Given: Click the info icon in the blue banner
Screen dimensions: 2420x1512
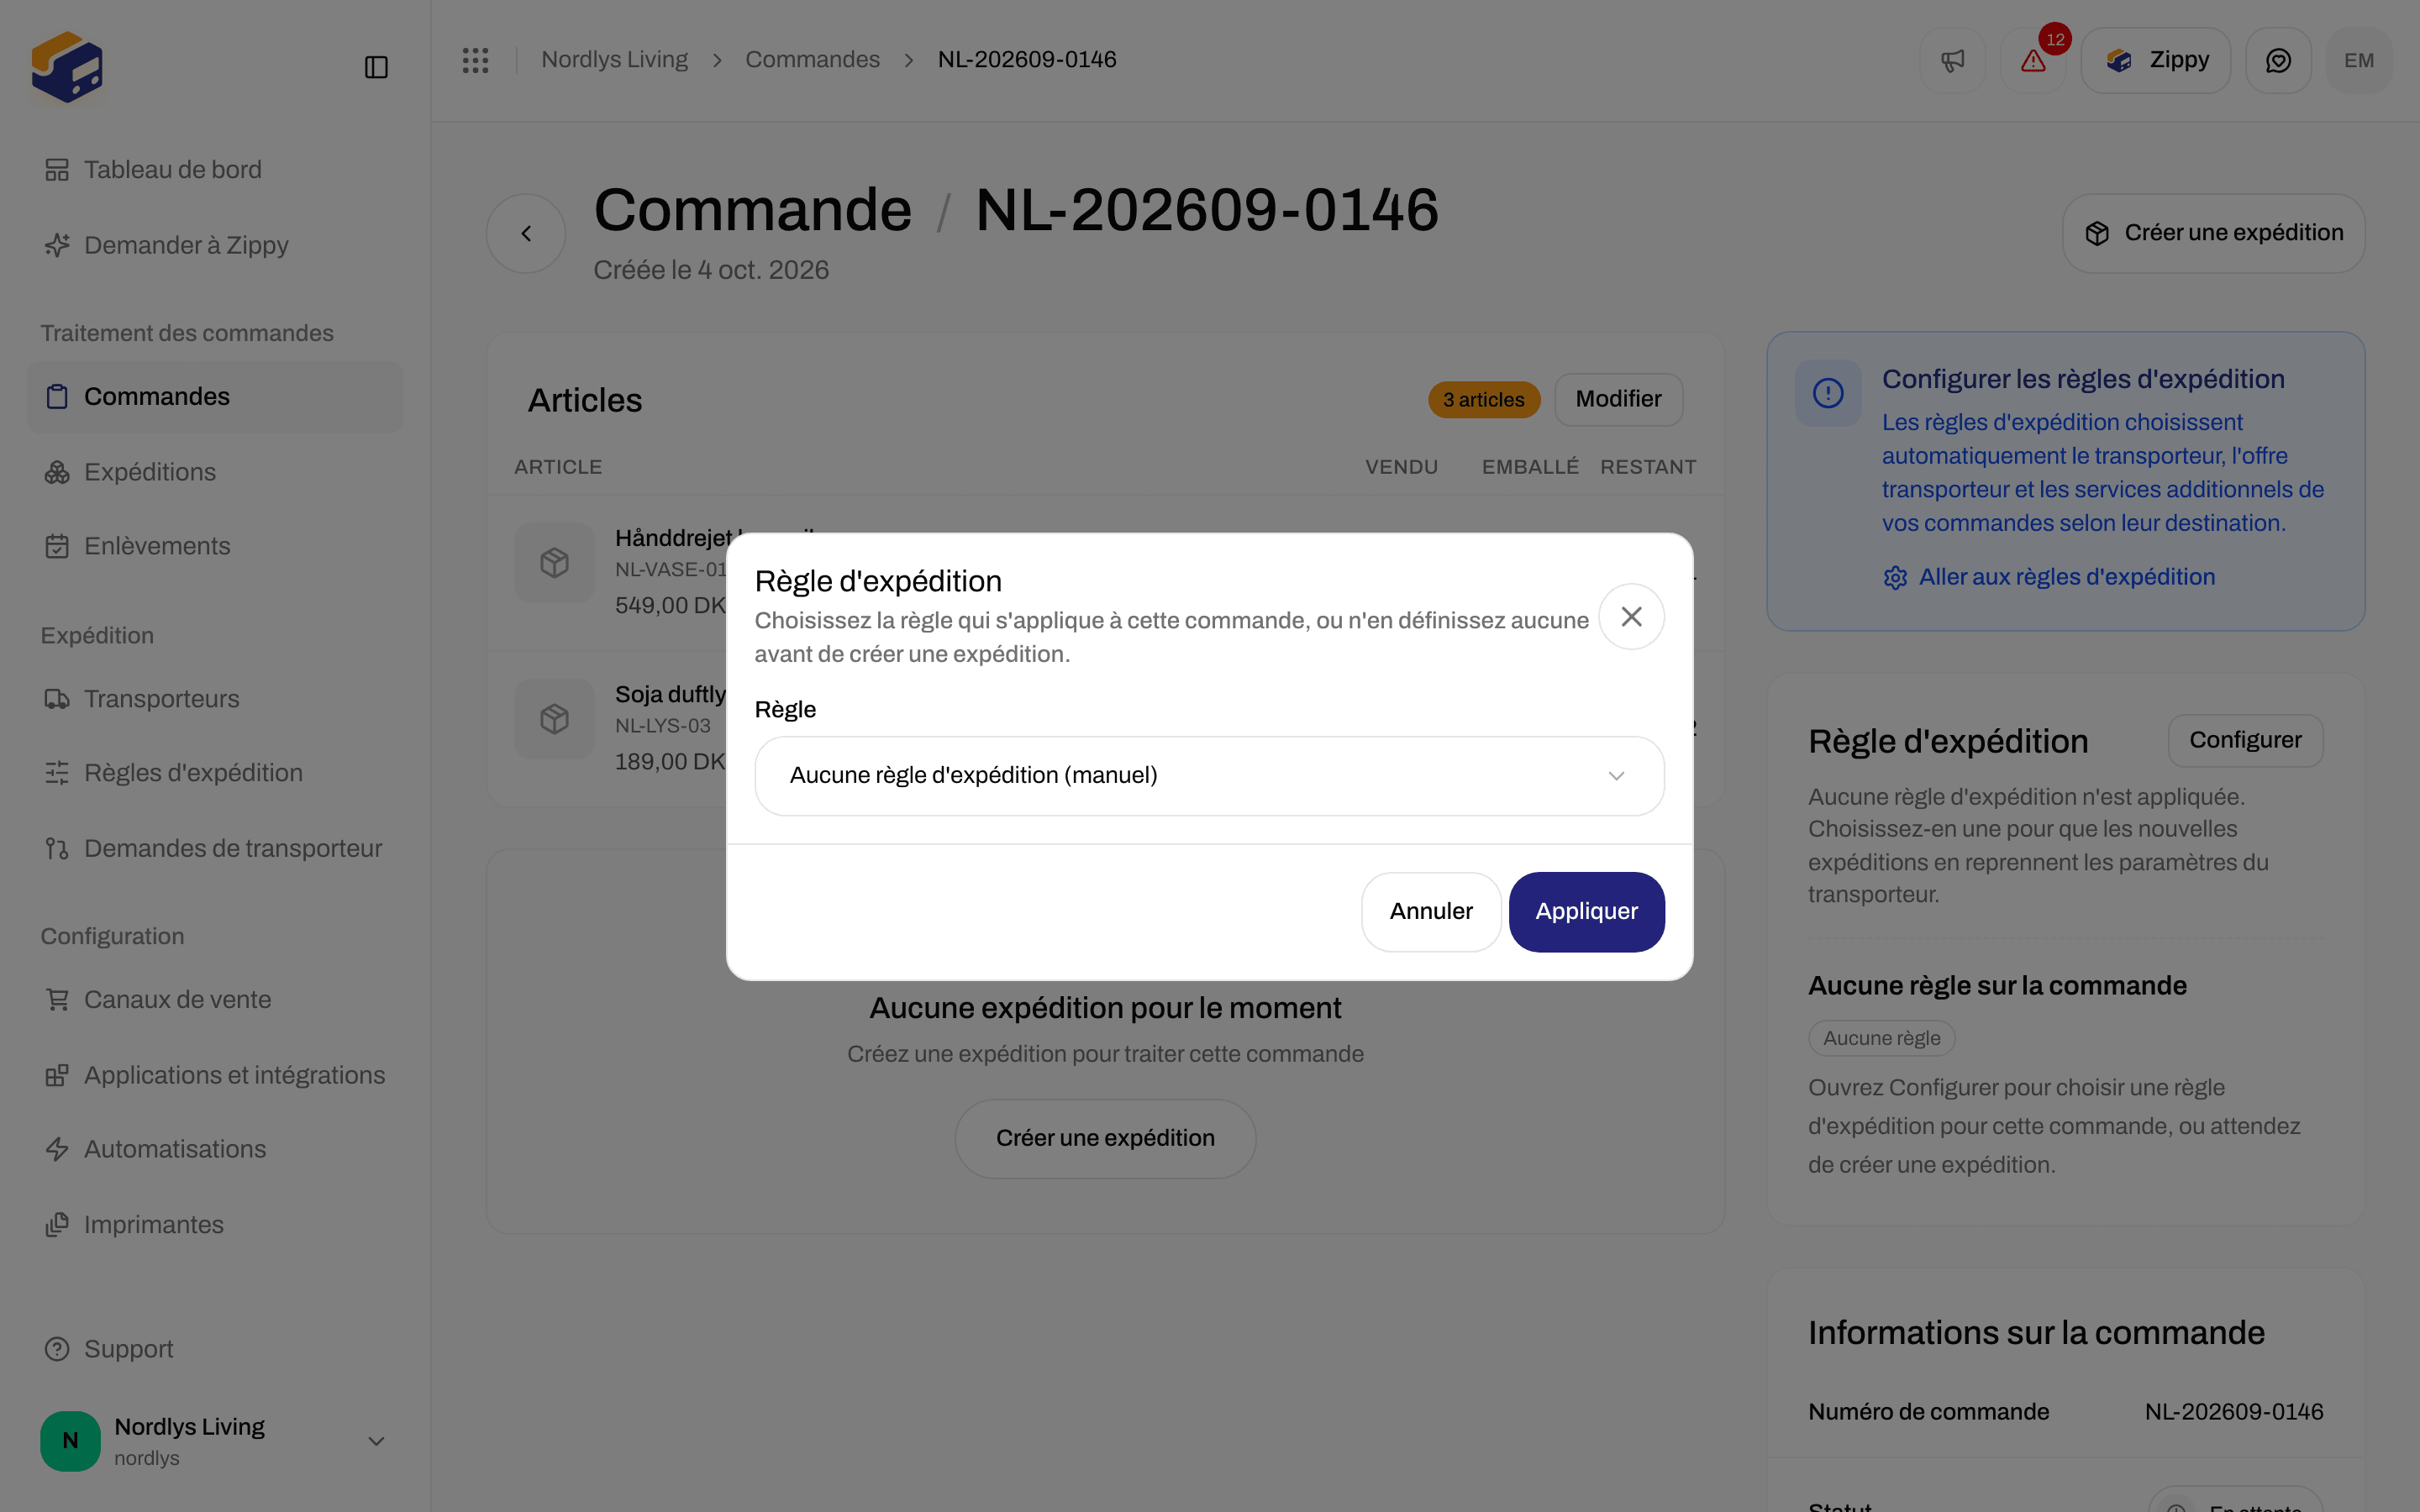Looking at the screenshot, I should click(1828, 393).
